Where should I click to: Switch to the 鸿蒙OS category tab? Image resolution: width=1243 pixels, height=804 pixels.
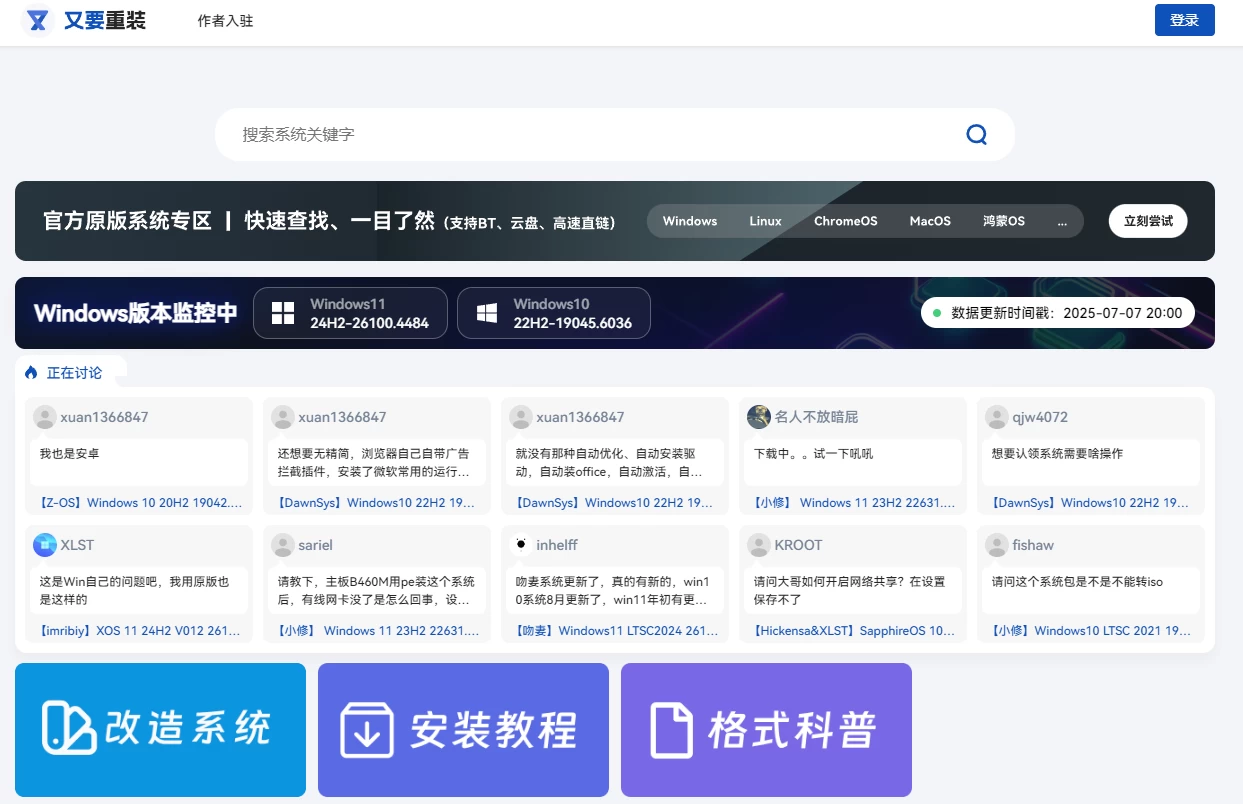coord(1003,221)
